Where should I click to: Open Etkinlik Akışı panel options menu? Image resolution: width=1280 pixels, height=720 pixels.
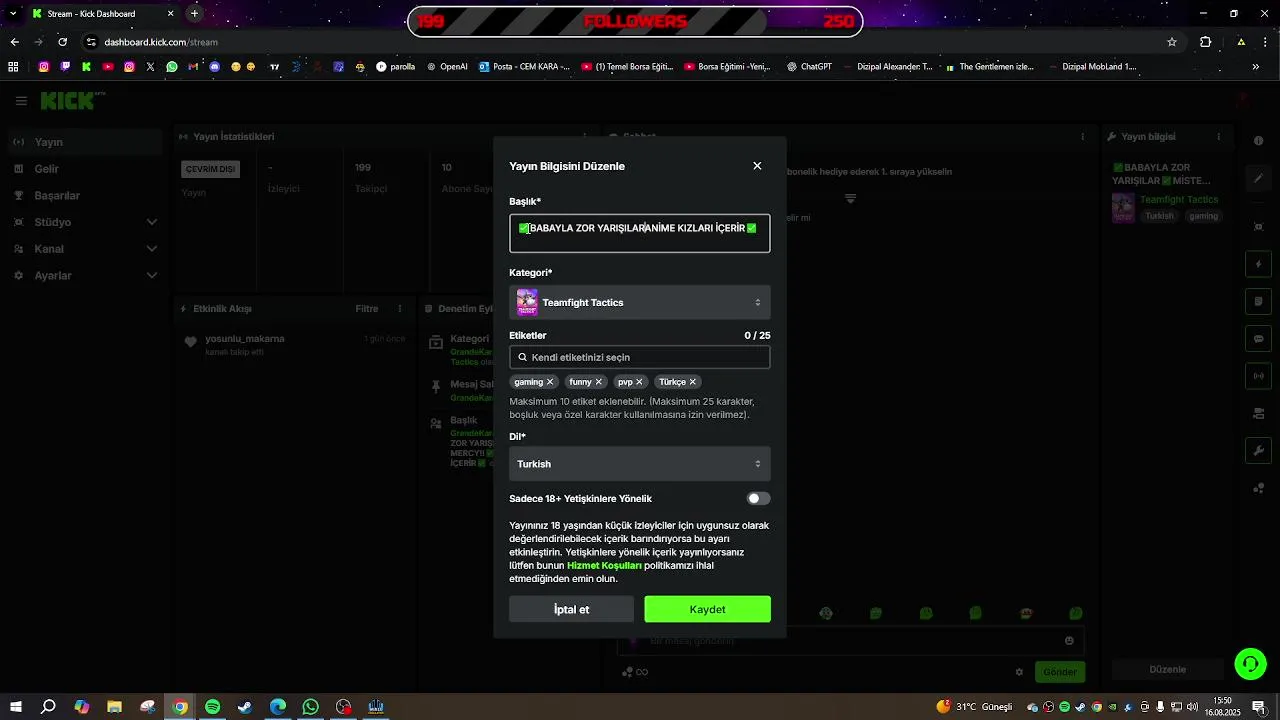click(x=400, y=309)
